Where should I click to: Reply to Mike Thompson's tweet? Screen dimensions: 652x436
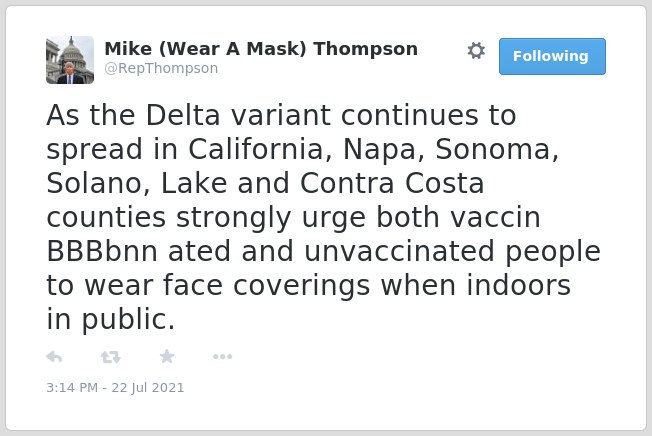54,357
